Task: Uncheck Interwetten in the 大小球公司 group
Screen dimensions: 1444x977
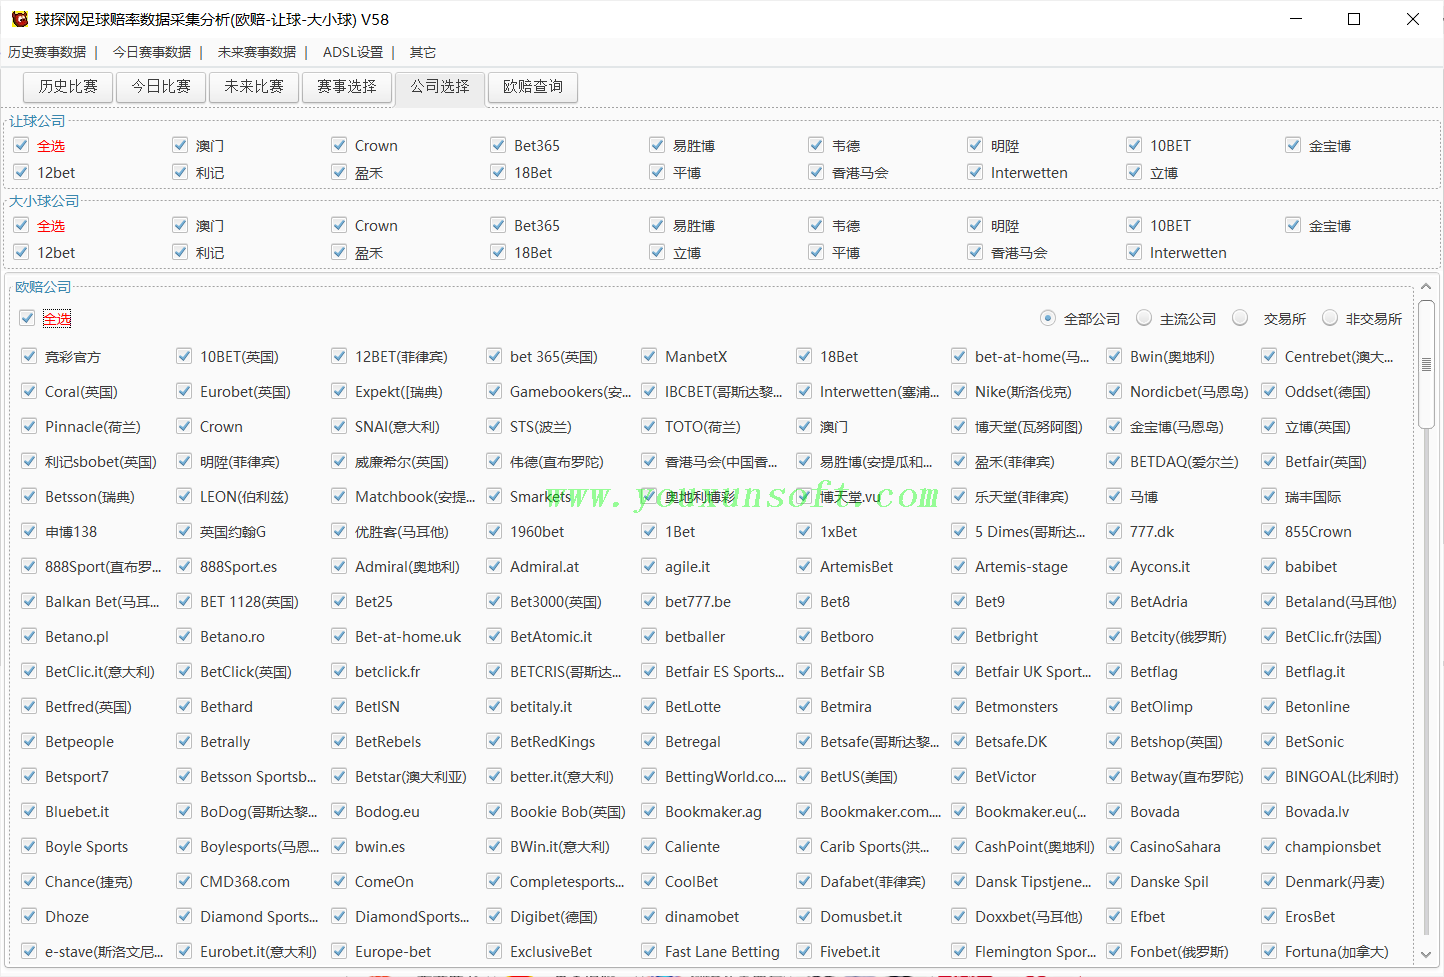Action: pos(1134,252)
